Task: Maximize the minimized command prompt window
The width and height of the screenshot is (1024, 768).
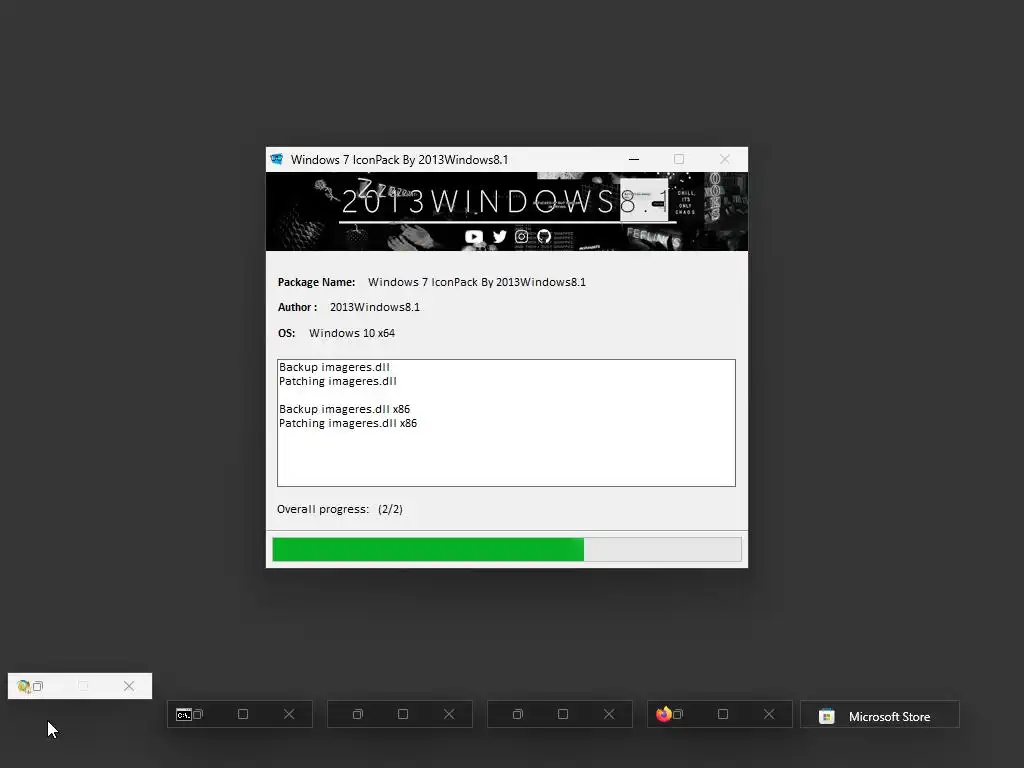Action: (243, 714)
